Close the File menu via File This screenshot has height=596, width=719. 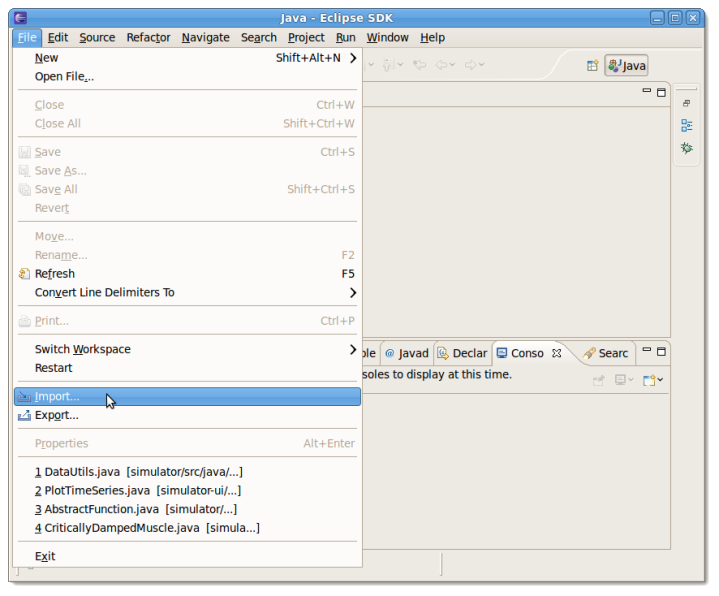[x=27, y=38]
